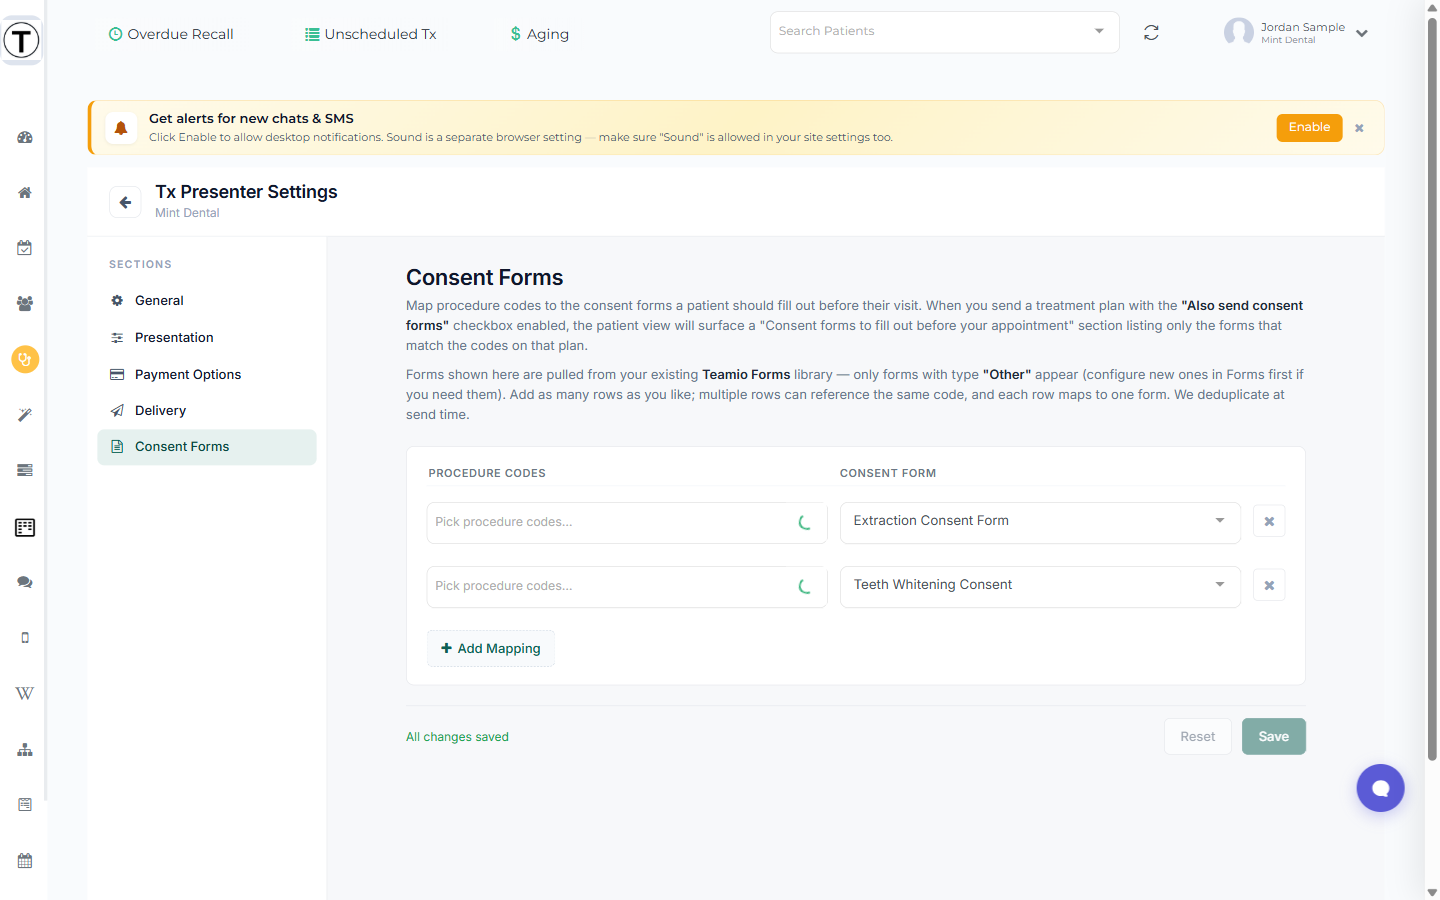
Task: Open the Aging link
Action: click(x=540, y=34)
